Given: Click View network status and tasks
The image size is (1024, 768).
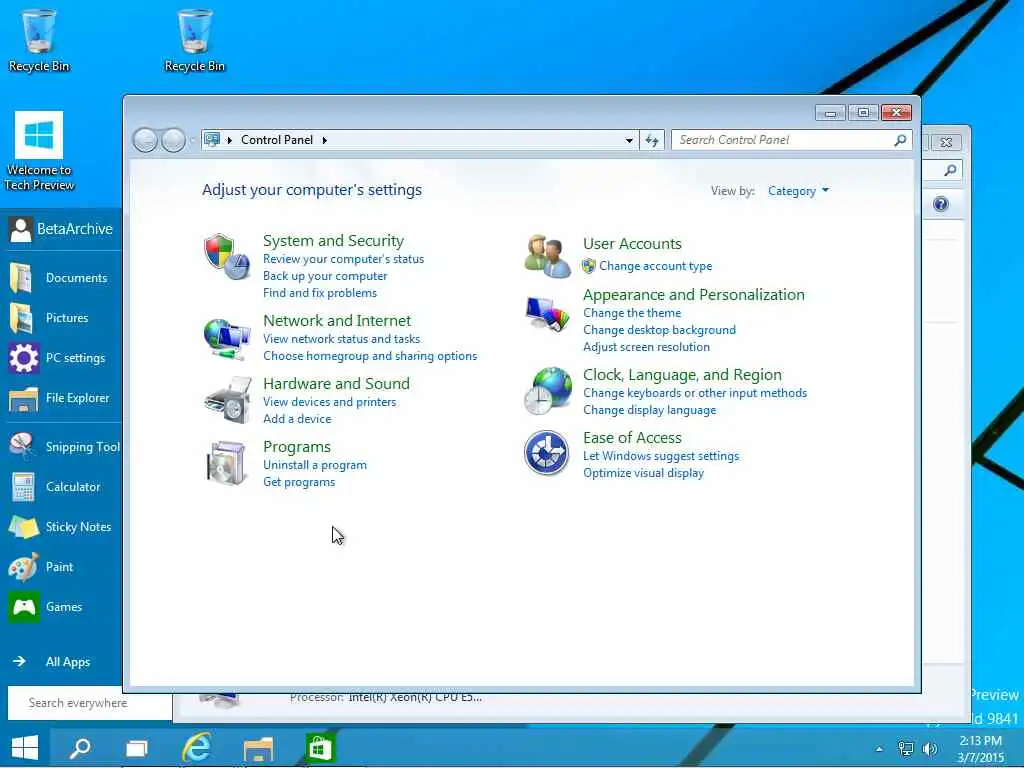Looking at the screenshot, I should point(342,339).
